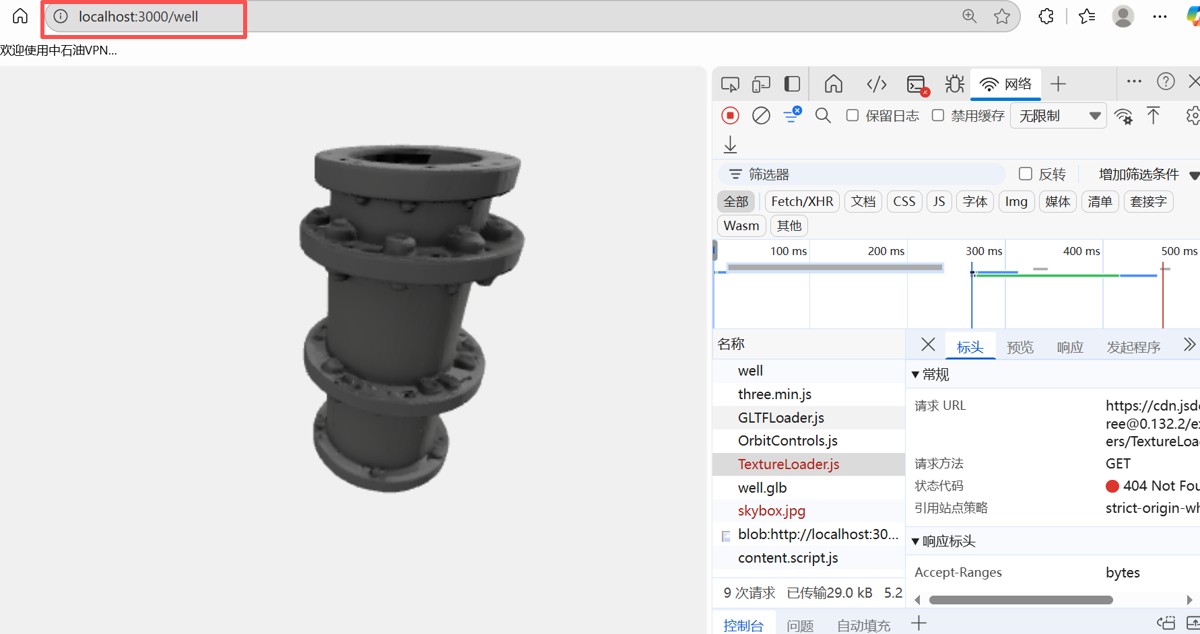Screen dimensions: 1200x634
Task: Open the 控制台 drawer tab
Action: tap(743, 625)
